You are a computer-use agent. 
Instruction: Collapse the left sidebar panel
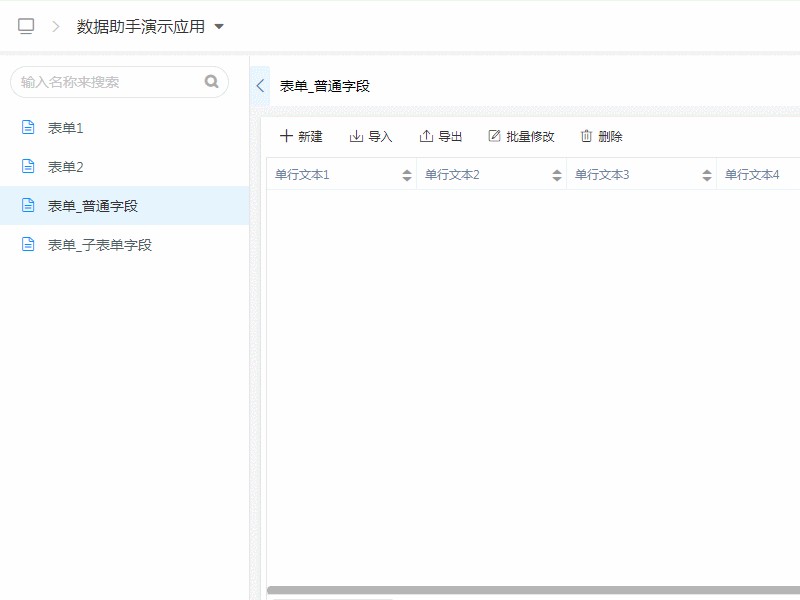click(260, 86)
